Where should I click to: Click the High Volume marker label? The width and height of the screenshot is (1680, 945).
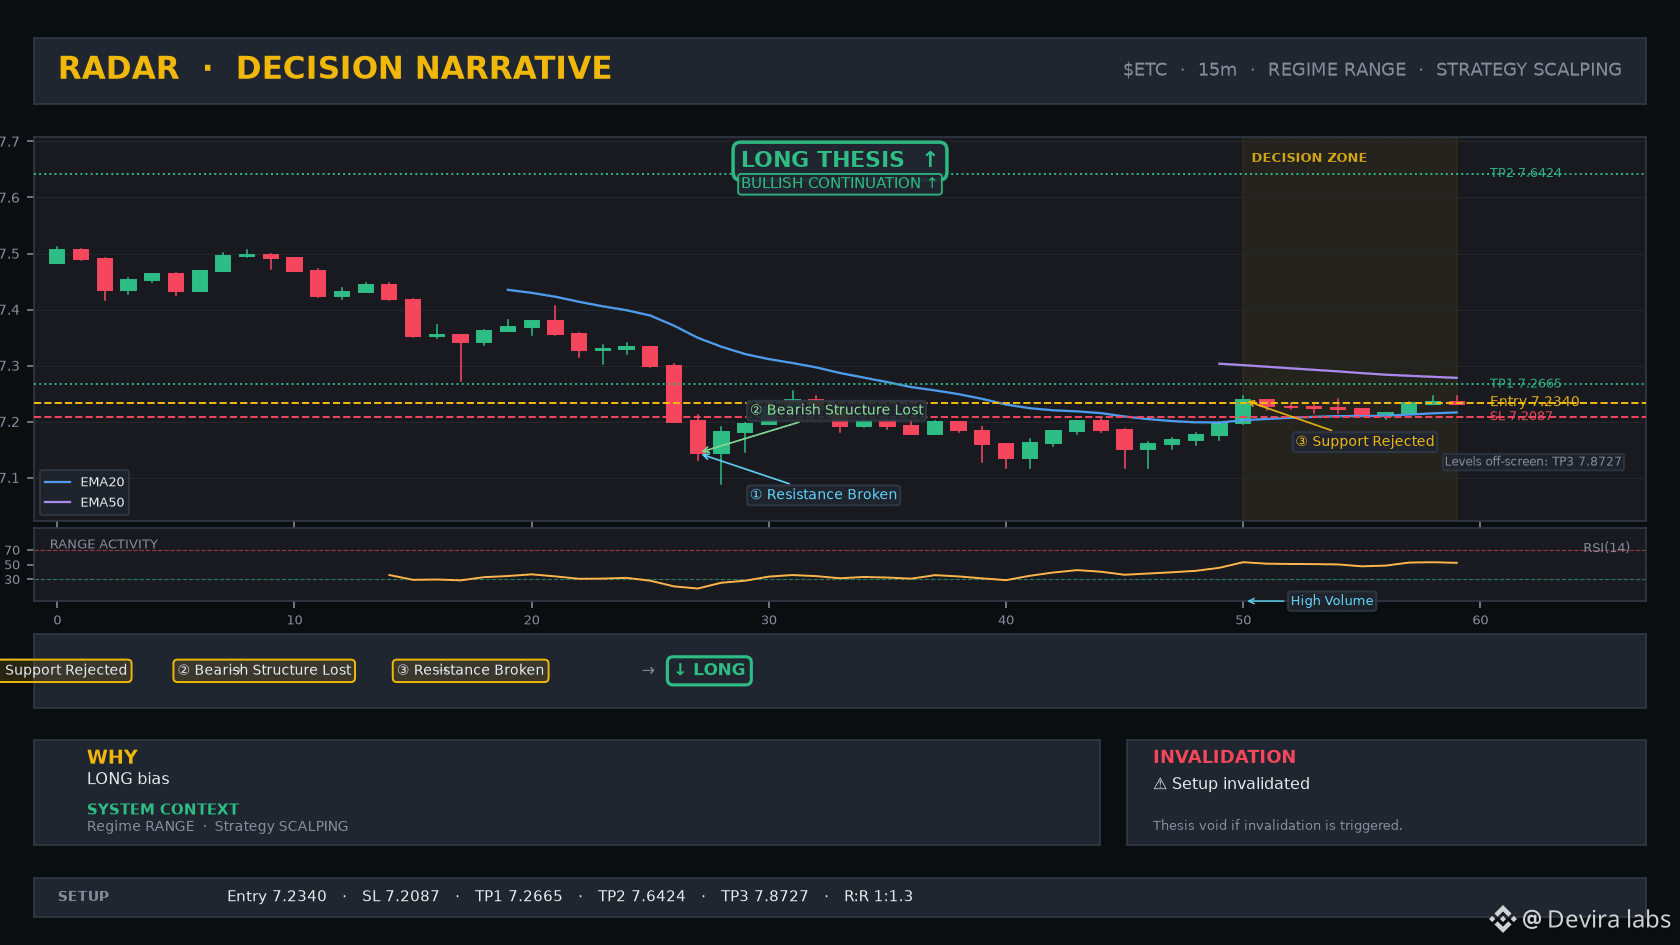pyautogui.click(x=1332, y=601)
